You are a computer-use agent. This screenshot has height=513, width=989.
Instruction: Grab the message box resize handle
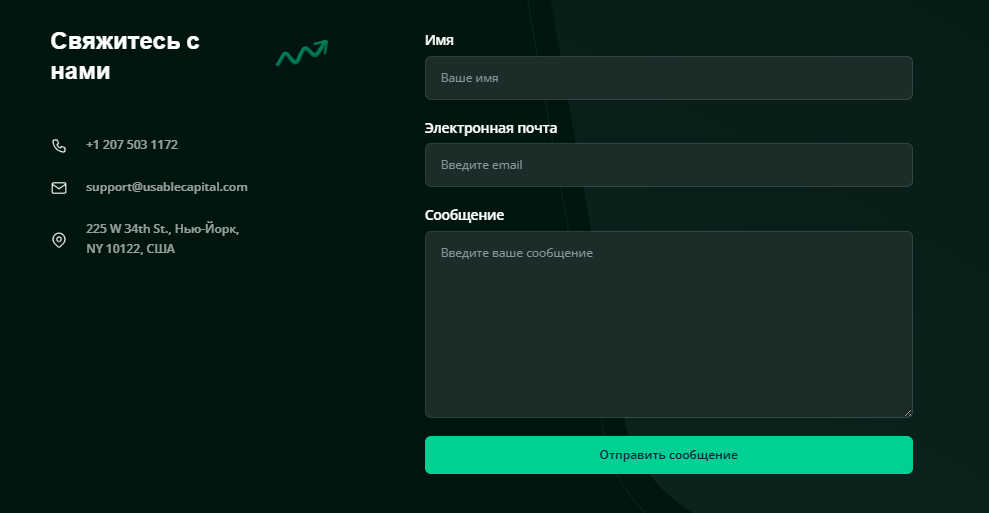click(x=908, y=412)
